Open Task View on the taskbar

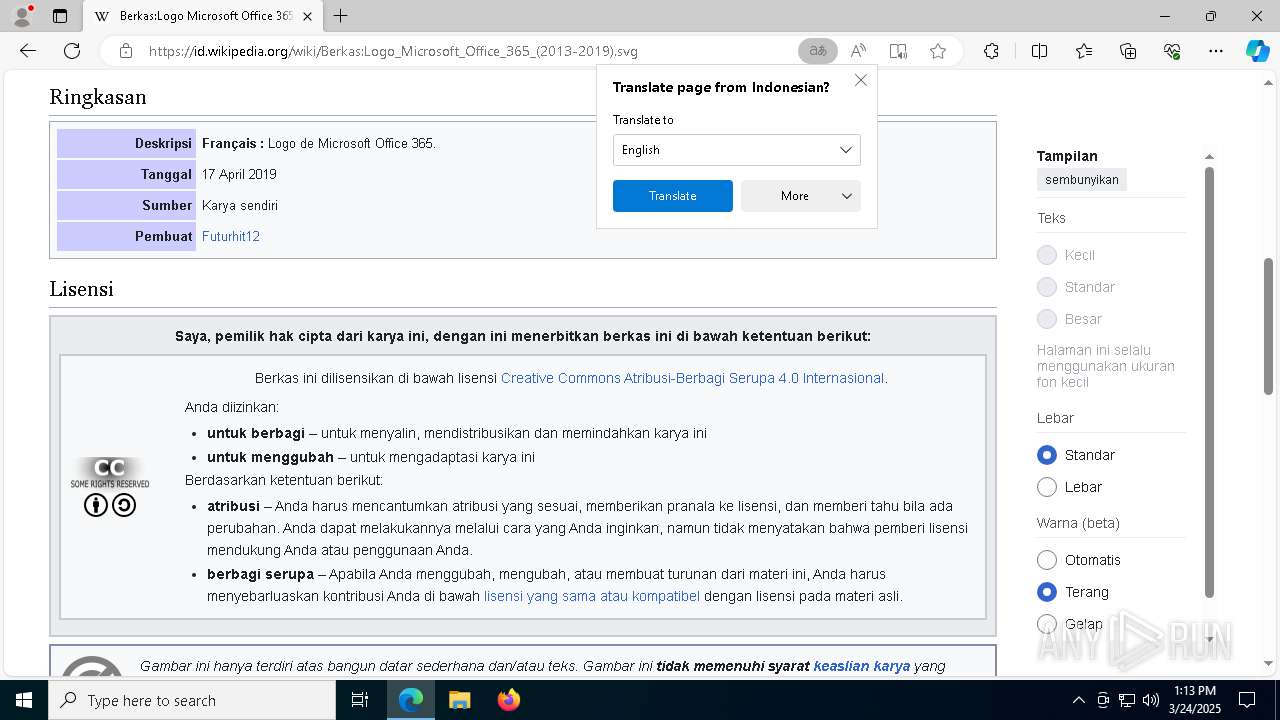tap(360, 700)
